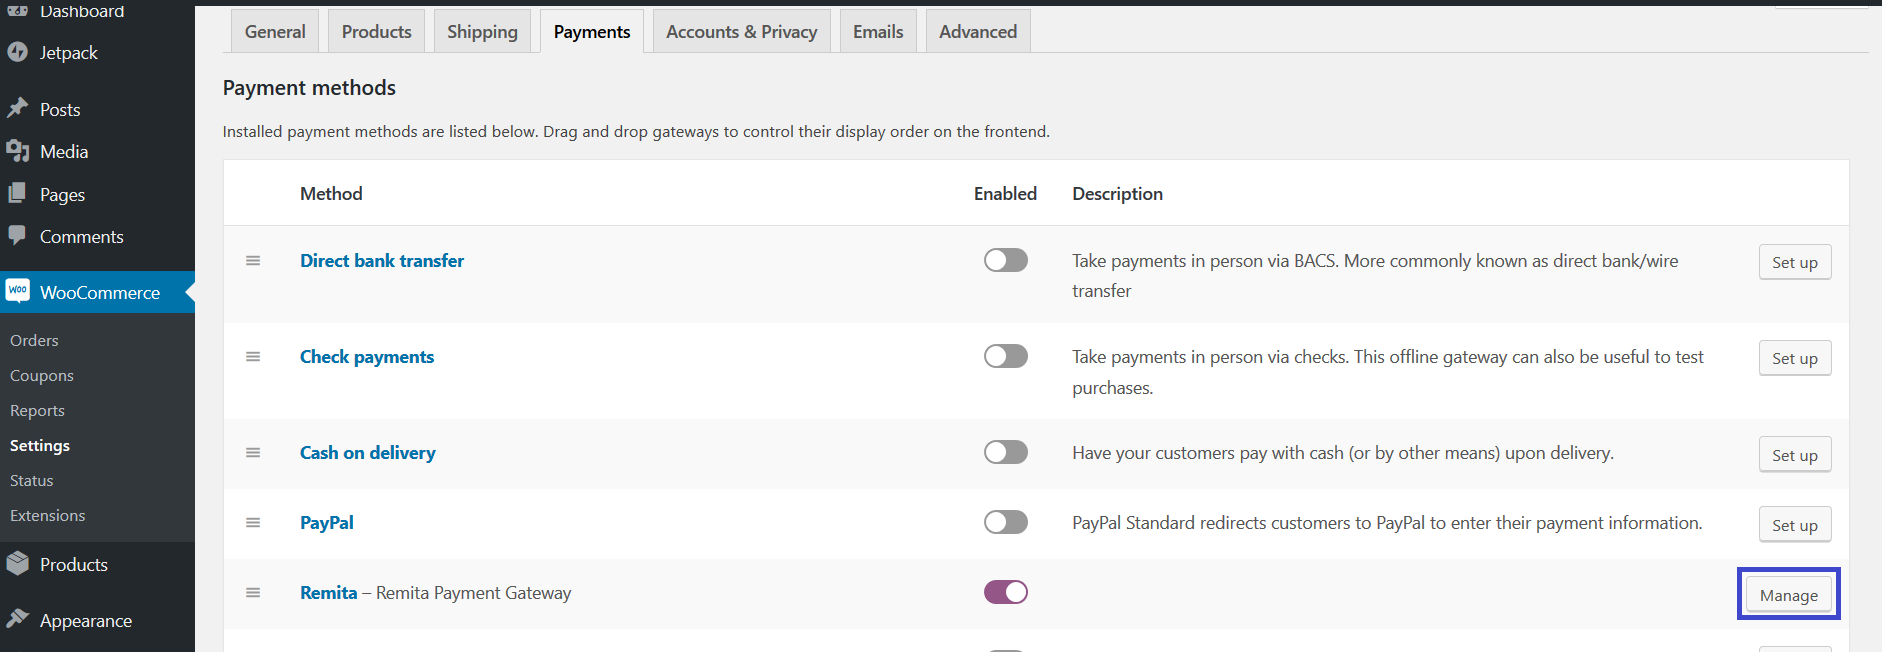Screen dimensions: 1882x652
Task: Click the Products box icon in sidebar
Action: 17,564
